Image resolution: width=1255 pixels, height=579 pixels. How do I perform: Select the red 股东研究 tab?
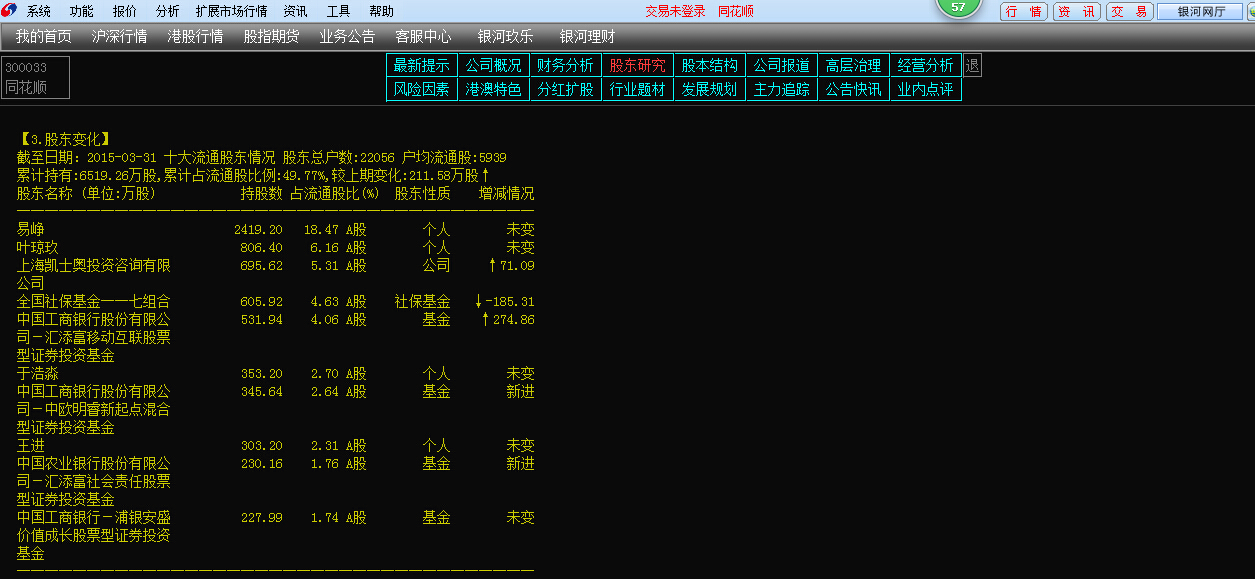pyautogui.click(x=638, y=65)
